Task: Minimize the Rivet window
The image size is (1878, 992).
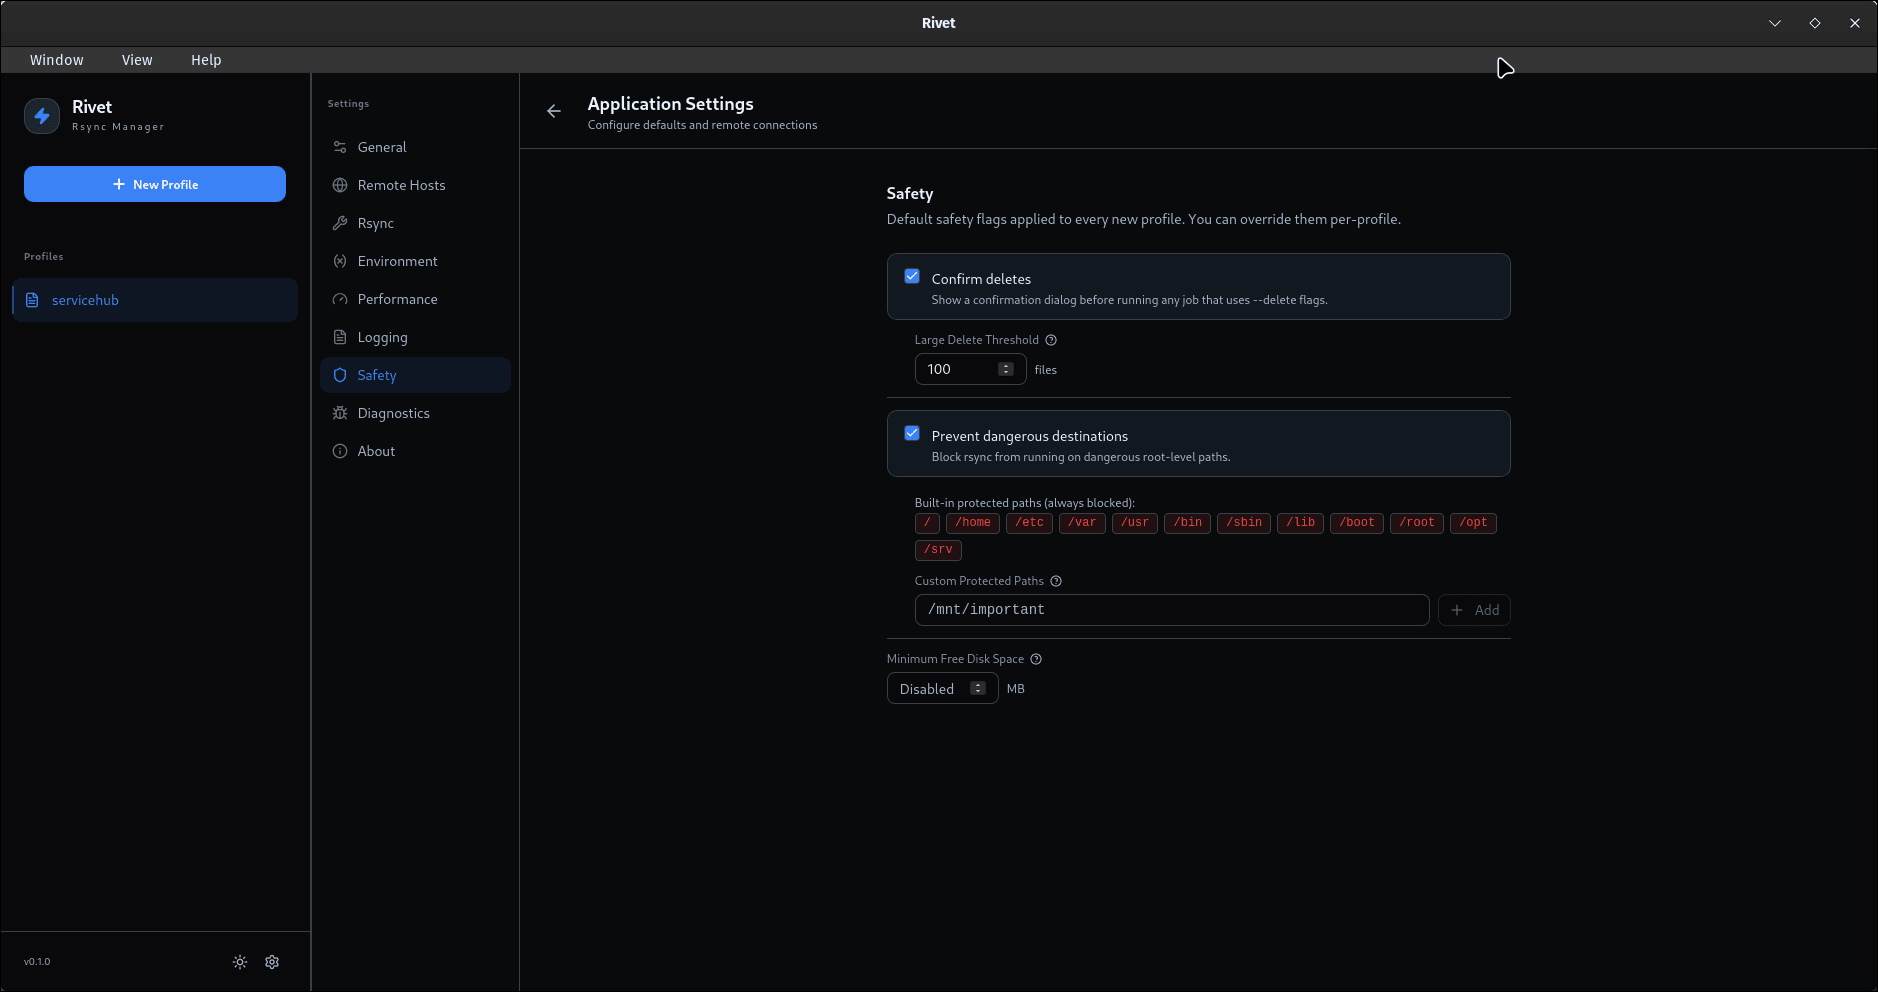Action: pyautogui.click(x=1775, y=23)
